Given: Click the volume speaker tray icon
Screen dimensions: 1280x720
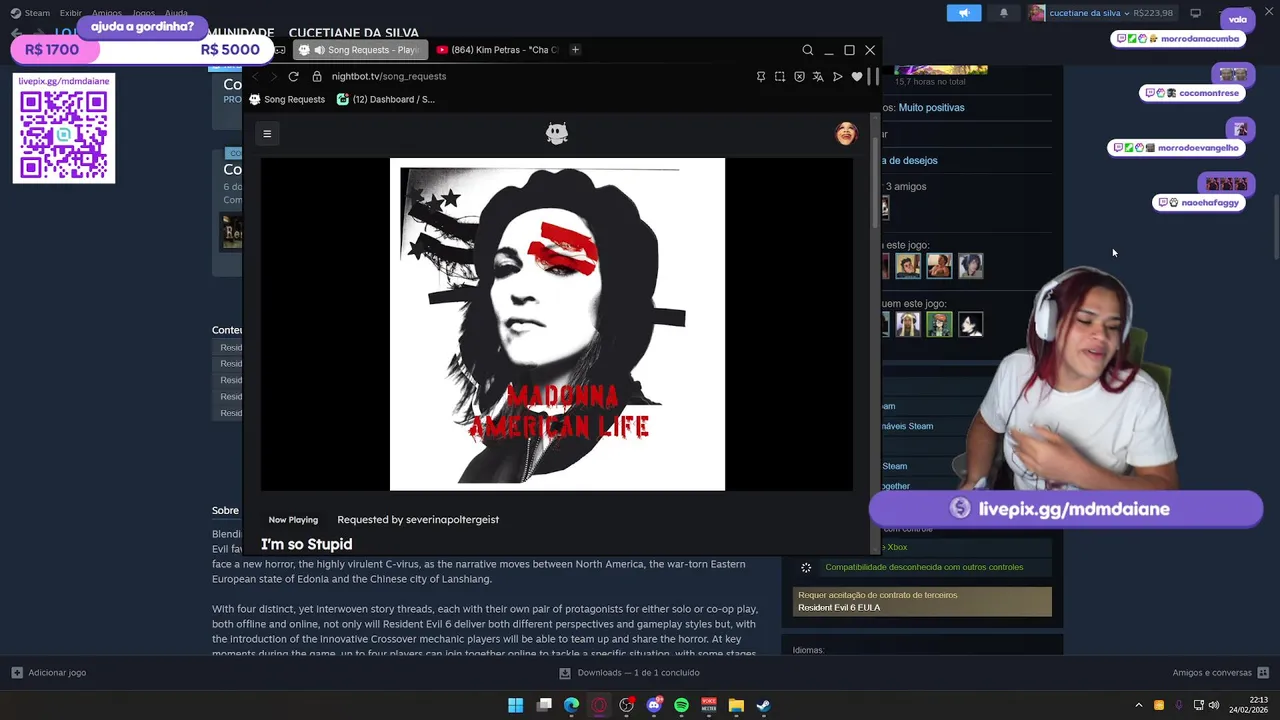Looking at the screenshot, I should [x=1214, y=705].
